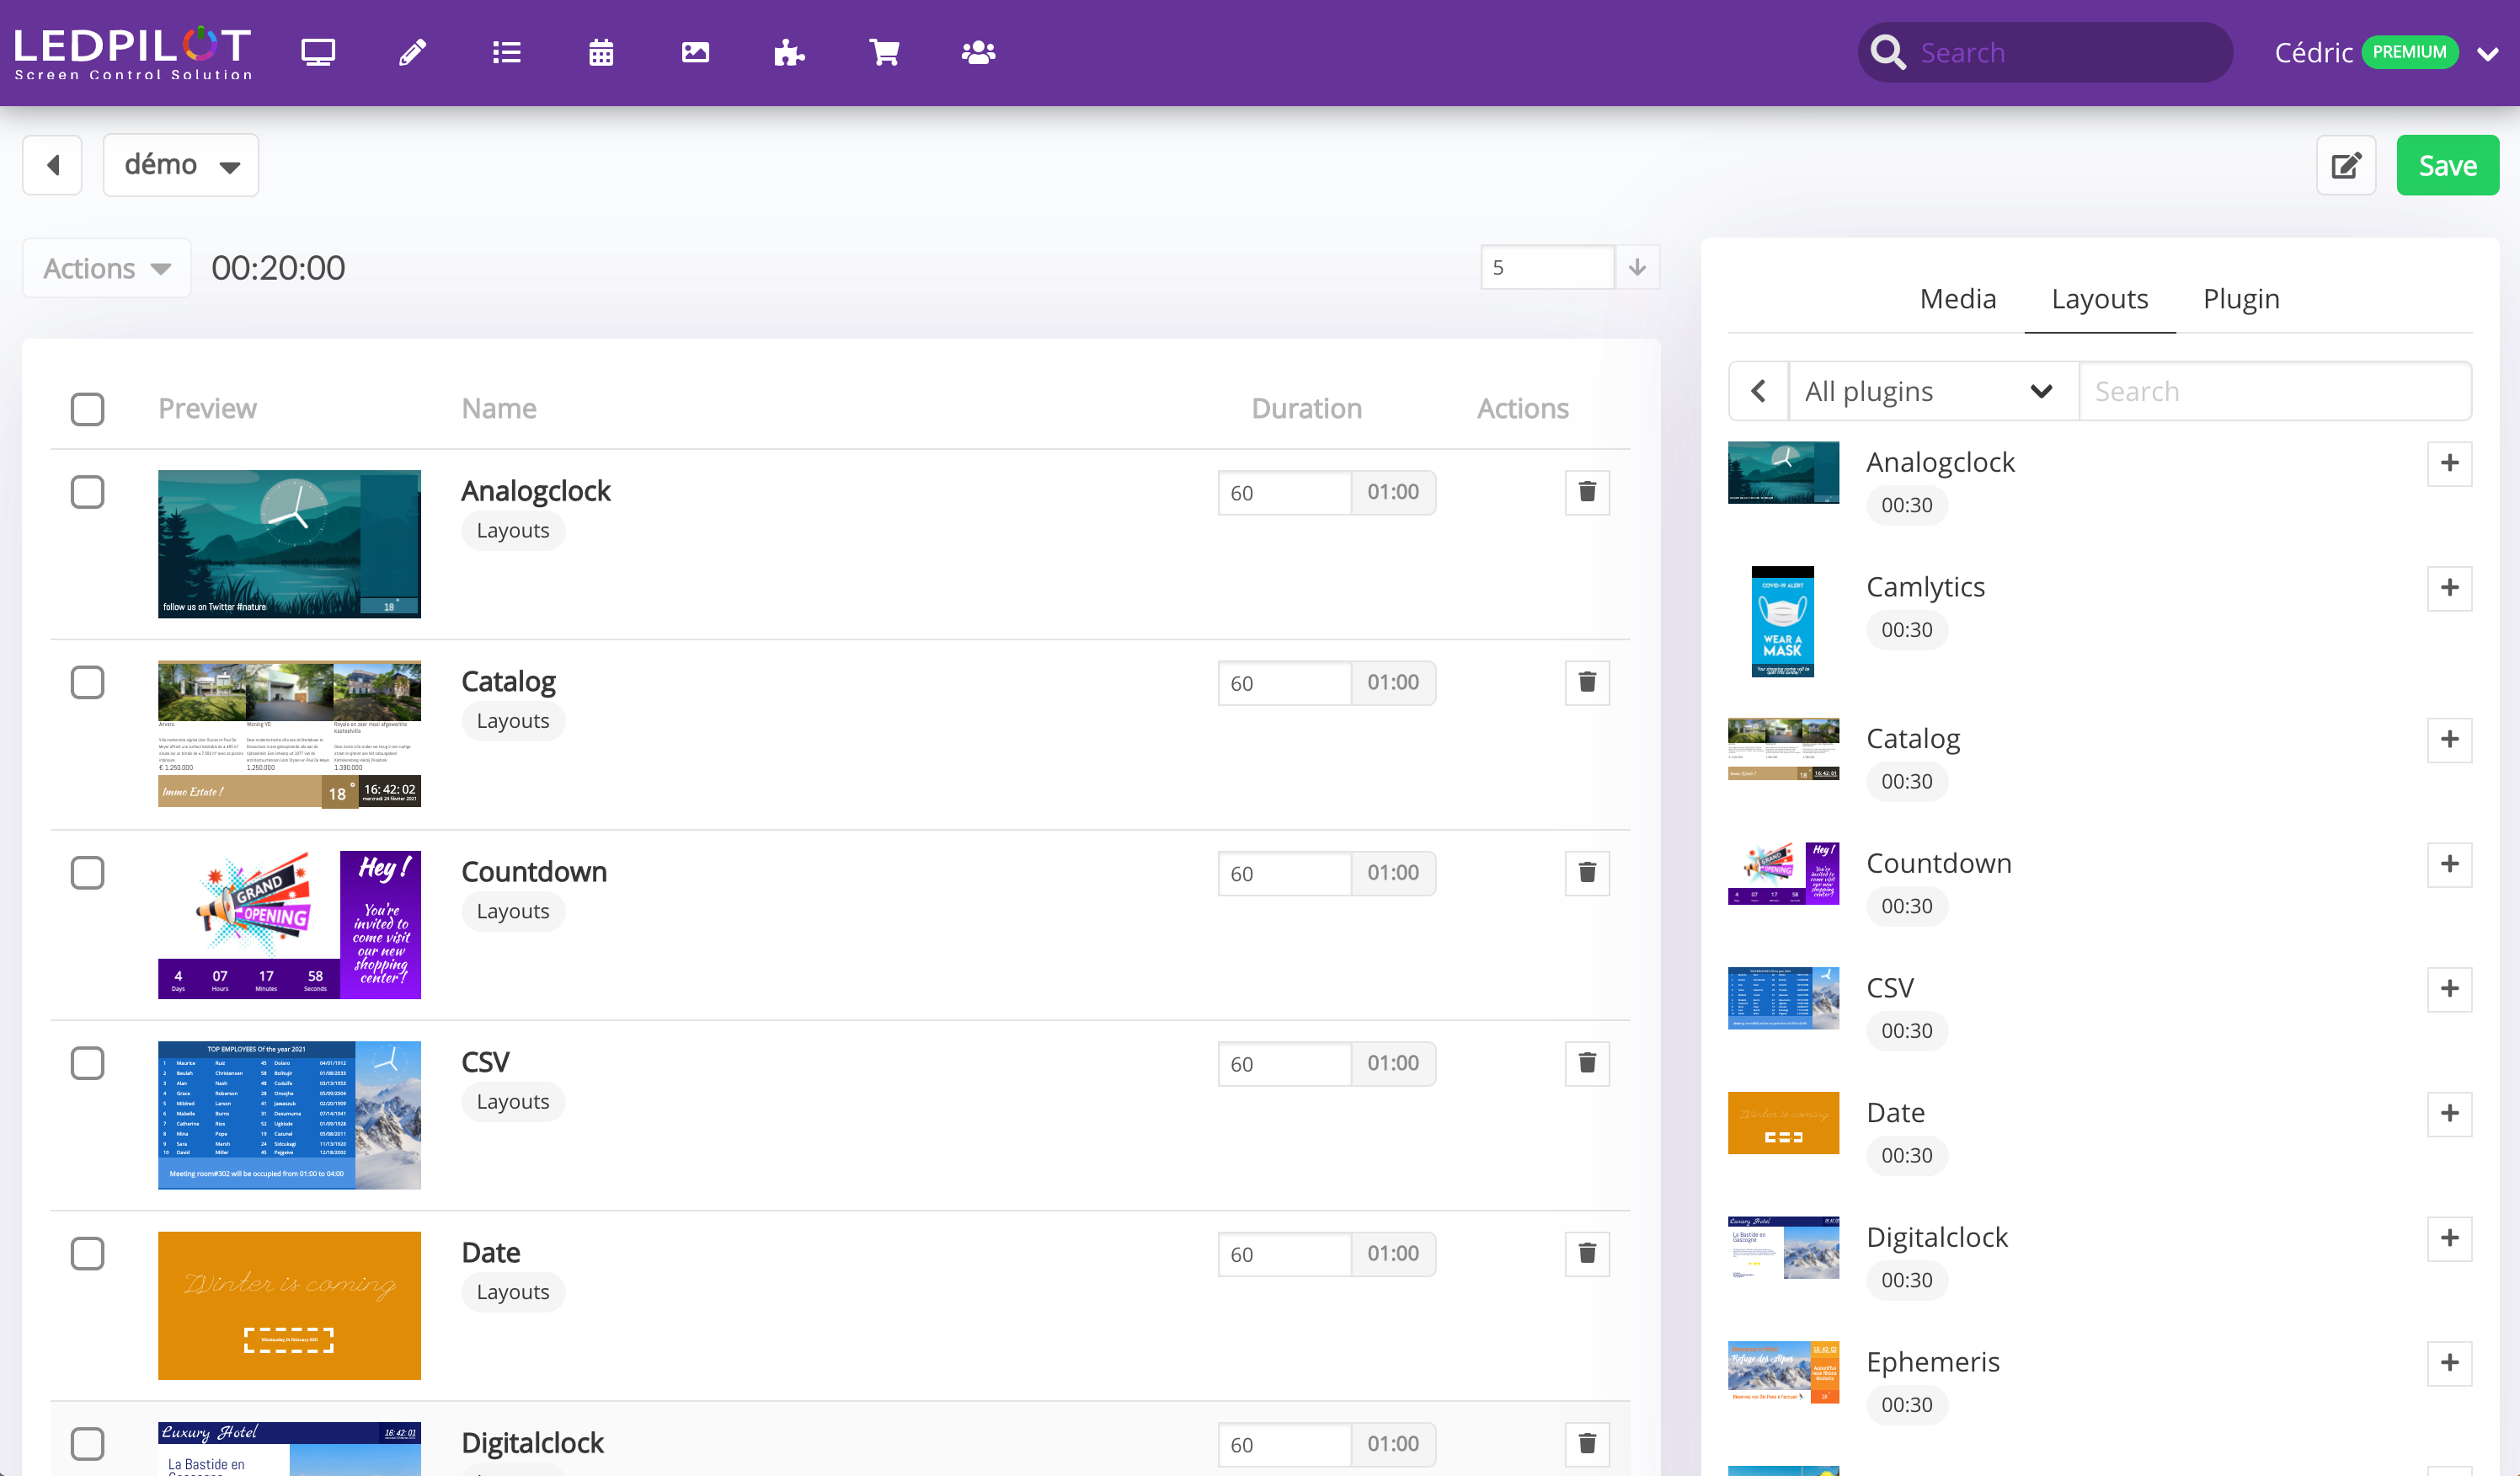This screenshot has width=2520, height=1476.
Task: Toggle the select-all checkbox in table header
Action: click(88, 408)
